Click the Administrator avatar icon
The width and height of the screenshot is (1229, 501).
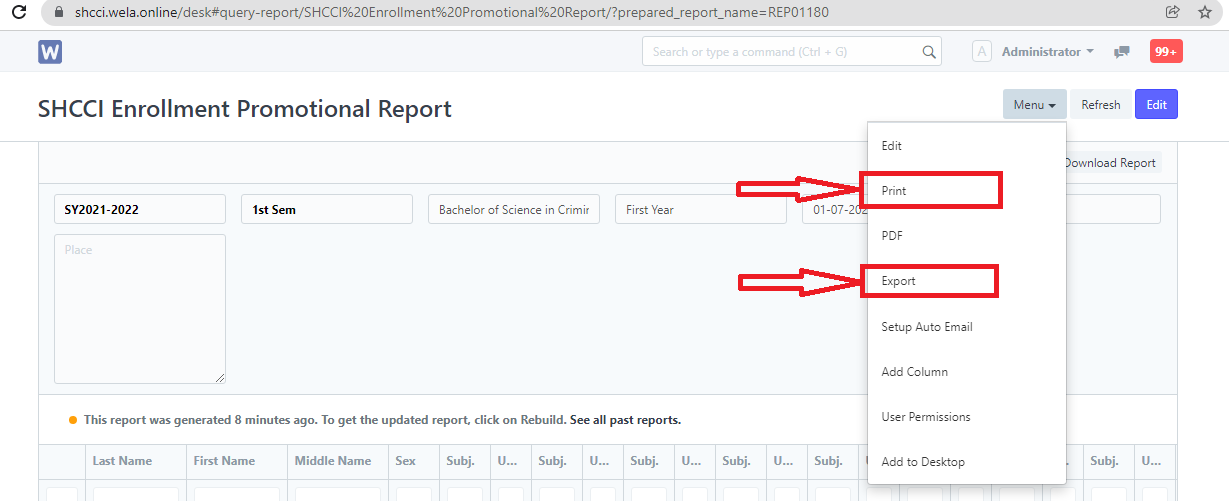coord(981,52)
